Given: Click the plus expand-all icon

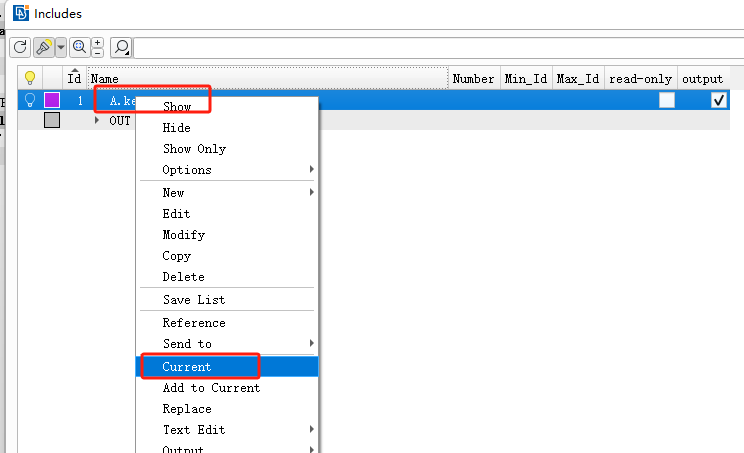Looking at the screenshot, I should pyautogui.click(x=97, y=42).
